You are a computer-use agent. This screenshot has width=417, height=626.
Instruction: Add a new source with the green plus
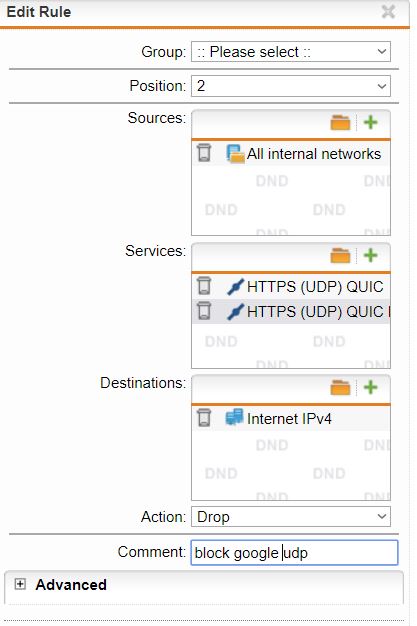[x=370, y=122]
